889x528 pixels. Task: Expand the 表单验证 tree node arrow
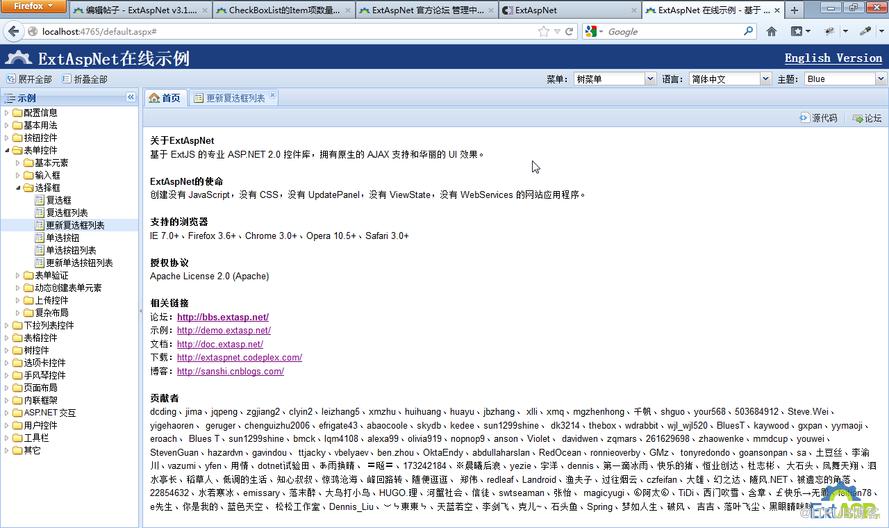[x=18, y=275]
